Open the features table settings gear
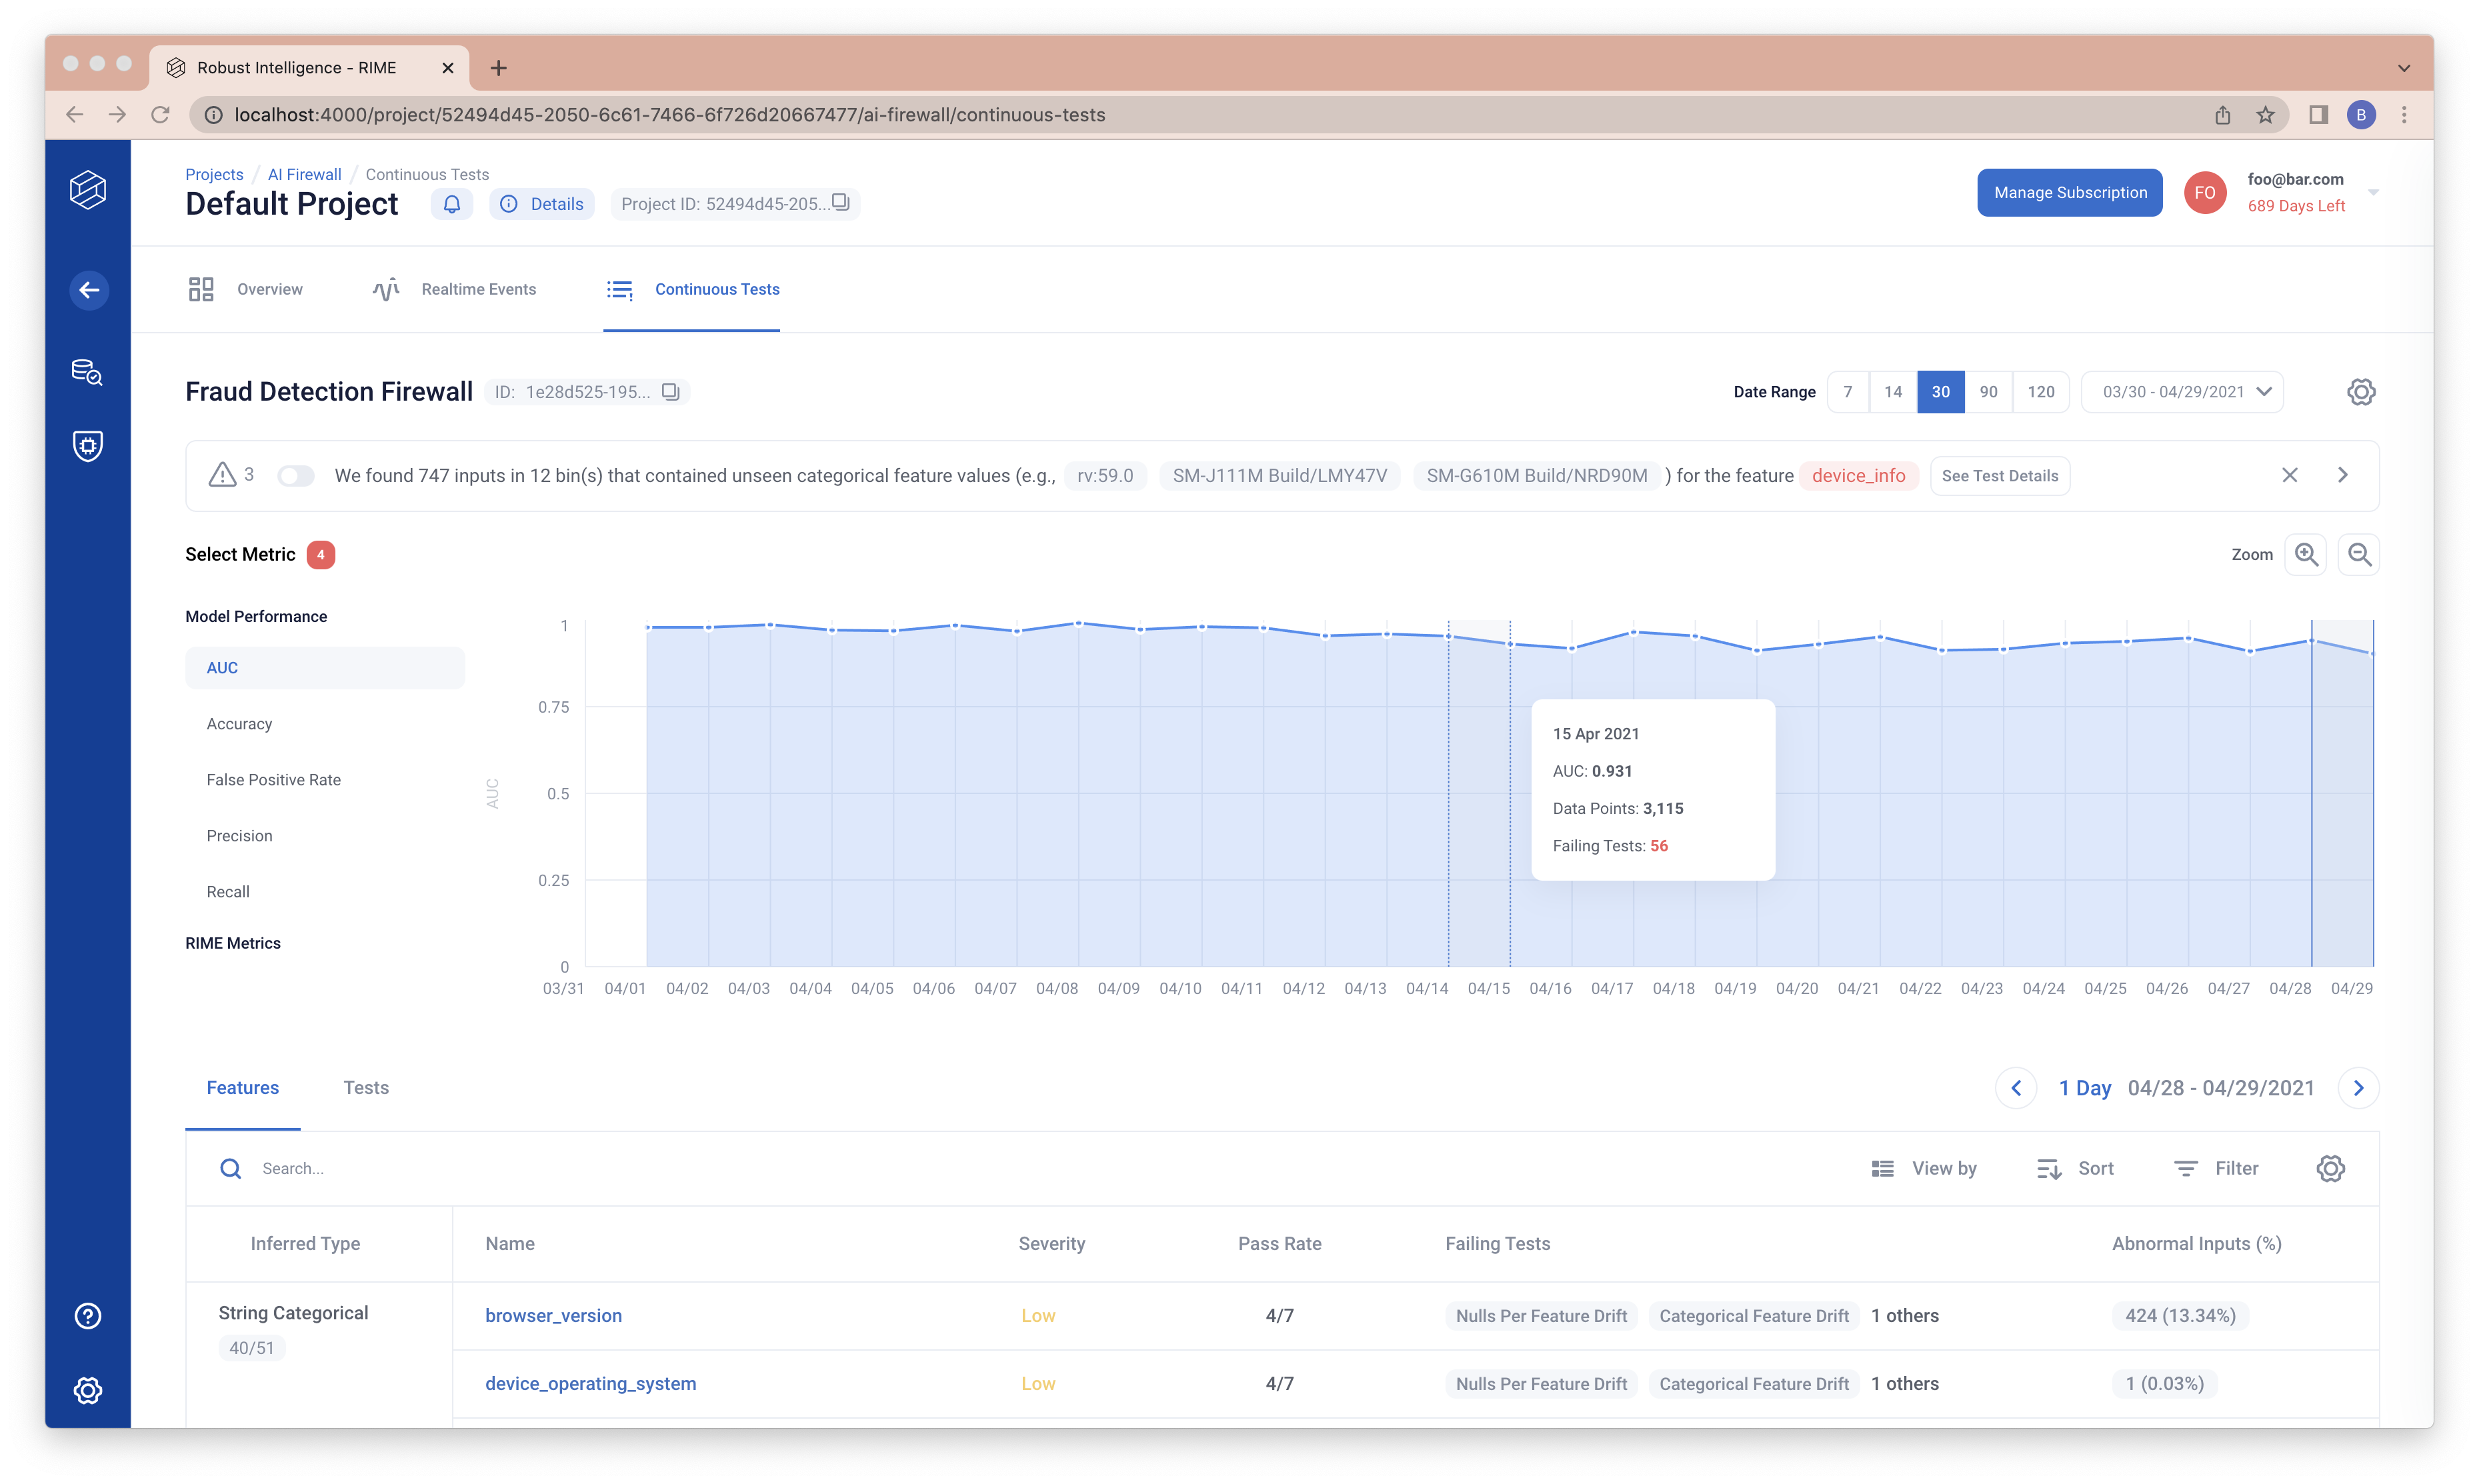 tap(2331, 1168)
